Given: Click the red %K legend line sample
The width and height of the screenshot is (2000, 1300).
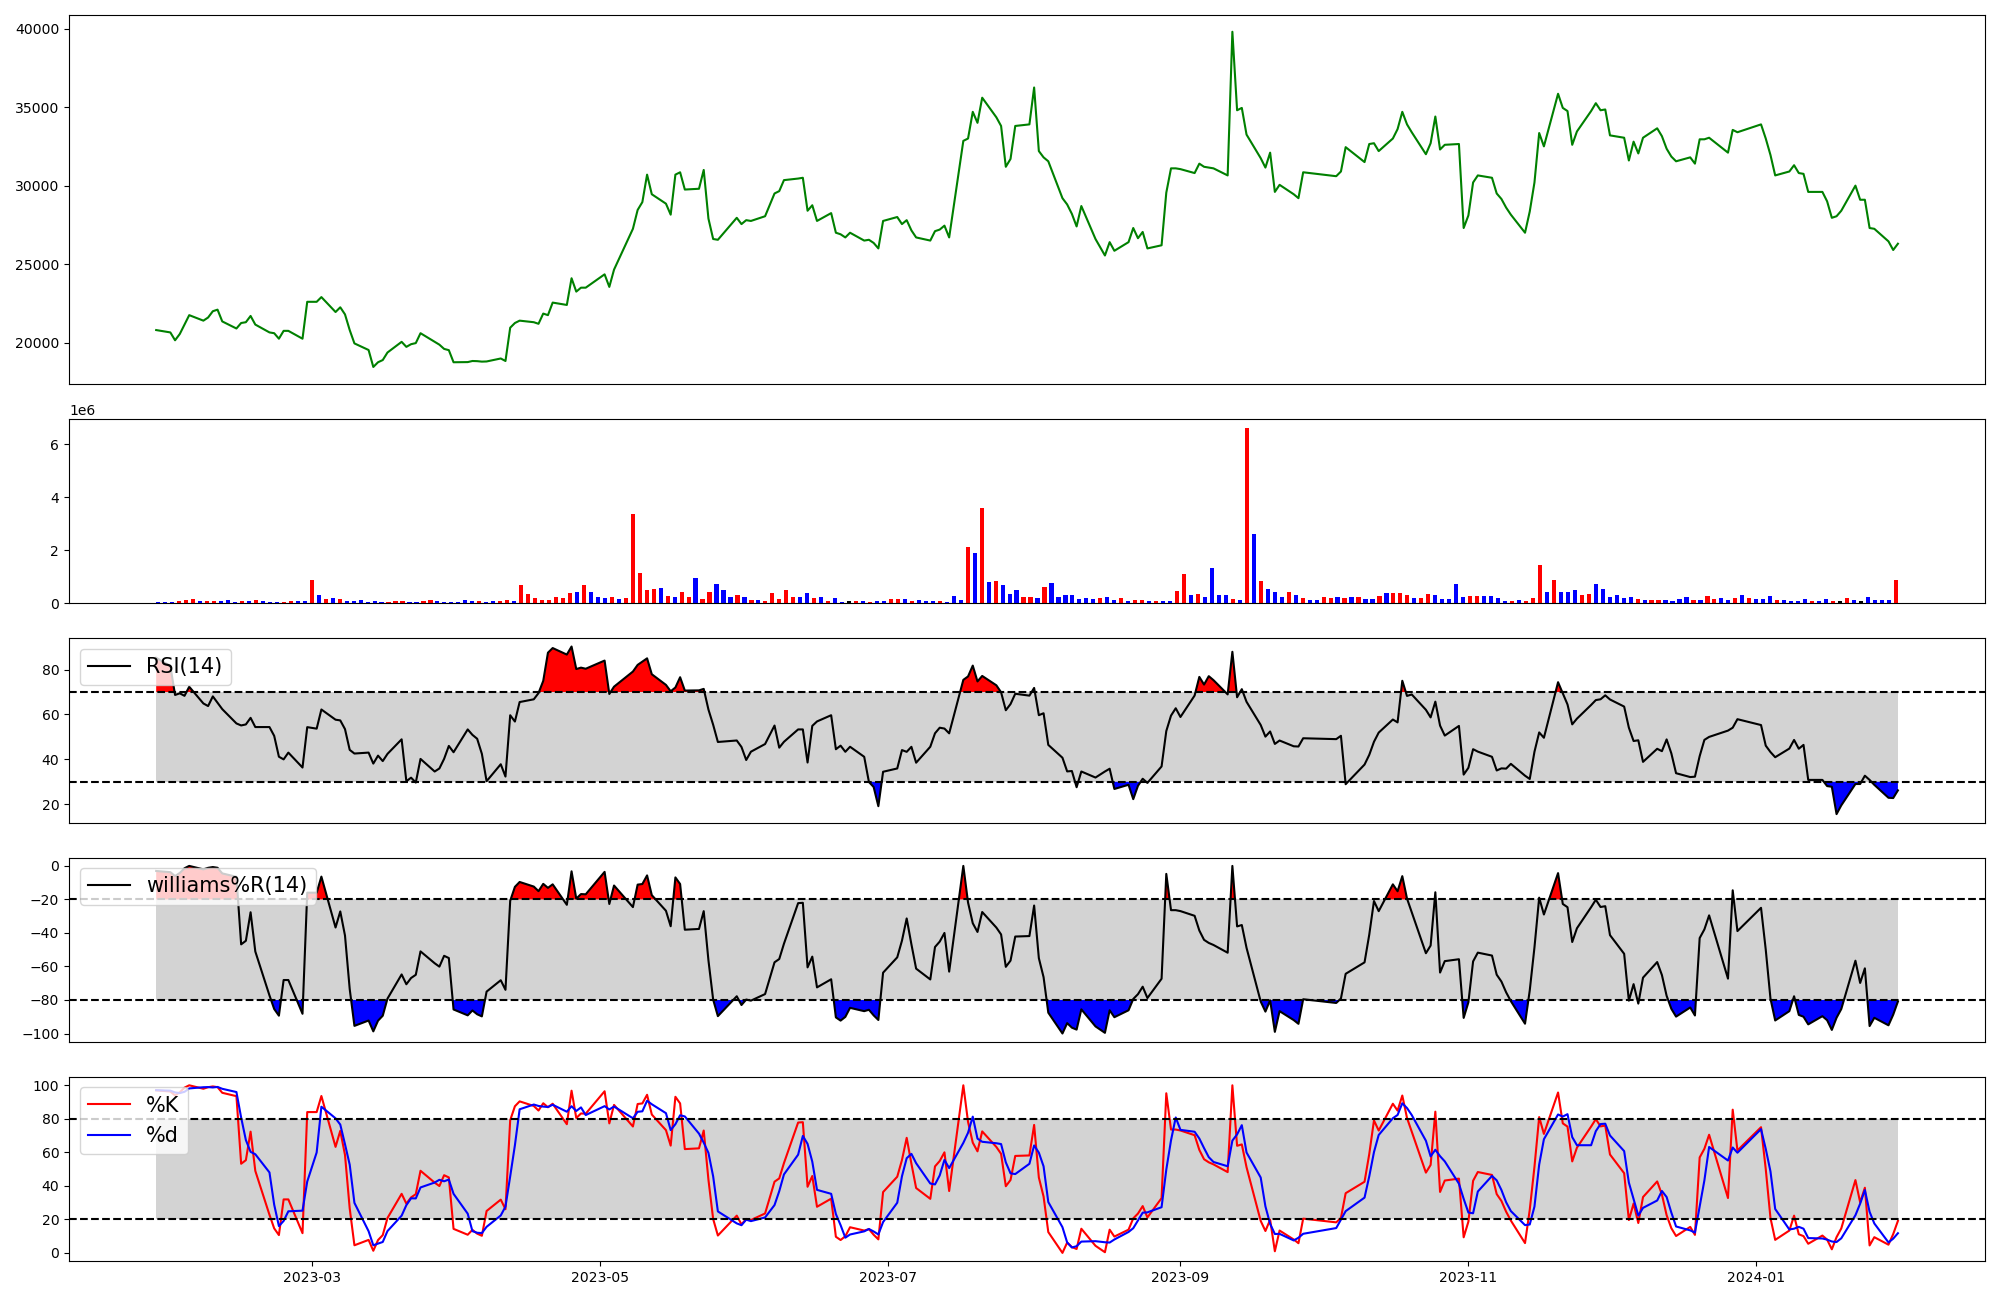Looking at the screenshot, I should (x=109, y=1105).
